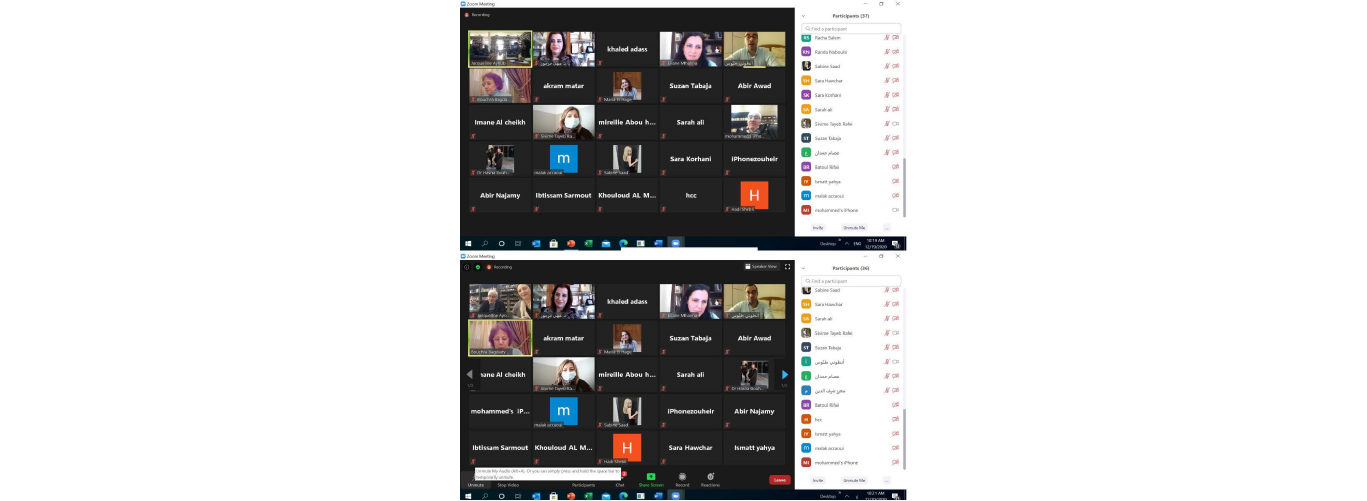Collapse the Participants (36) panel chevron
The height and width of the screenshot is (501, 1367).
pyautogui.click(x=803, y=268)
